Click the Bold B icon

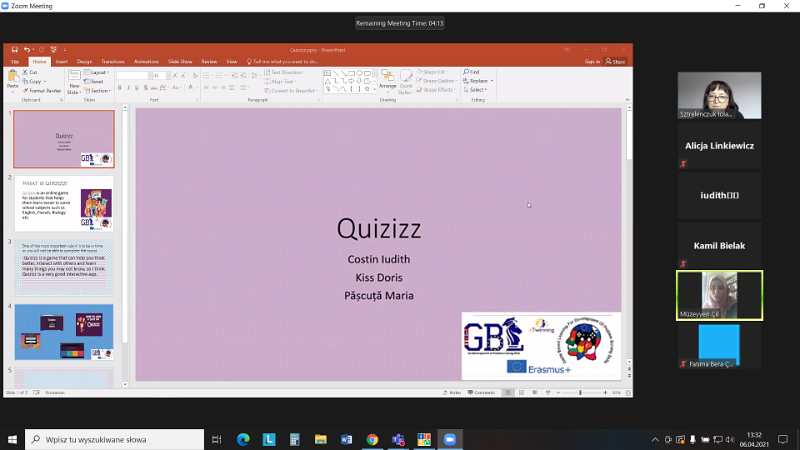click(119, 88)
